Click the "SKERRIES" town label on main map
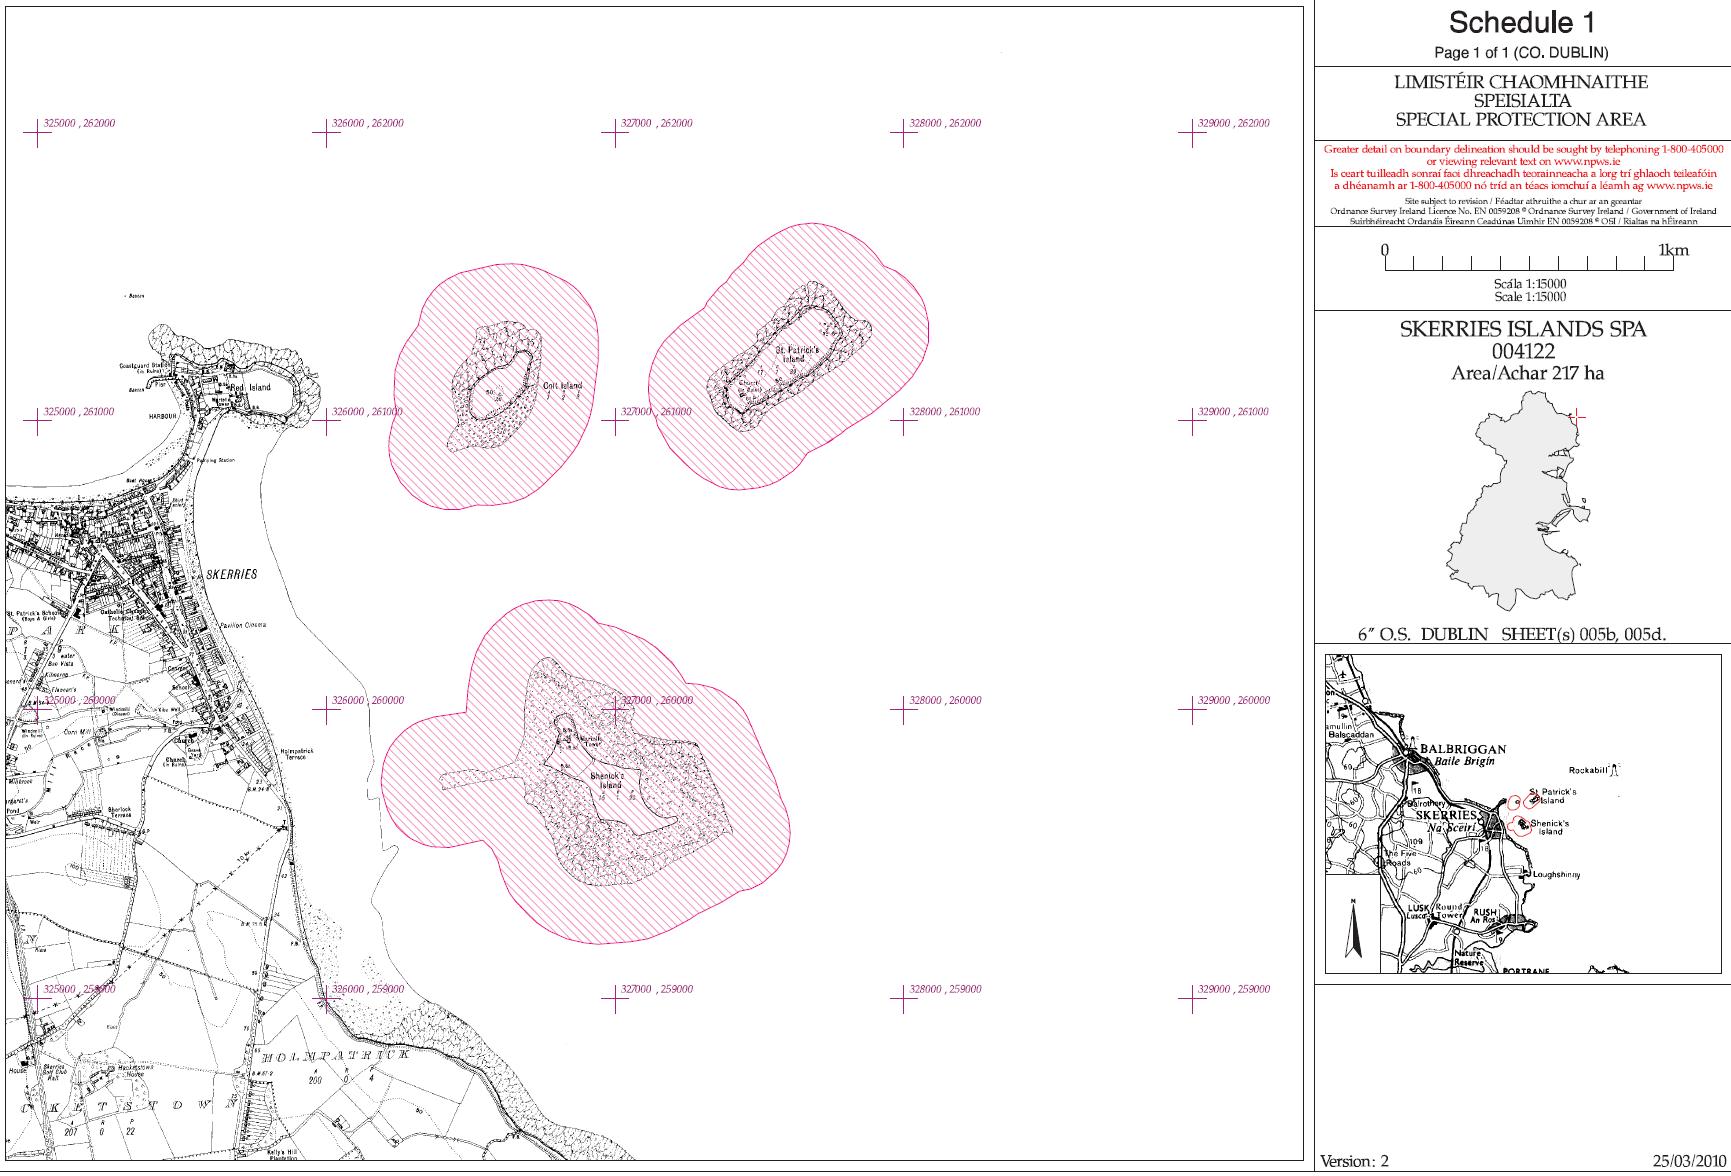This screenshot has width=1731, height=1176. (231, 574)
